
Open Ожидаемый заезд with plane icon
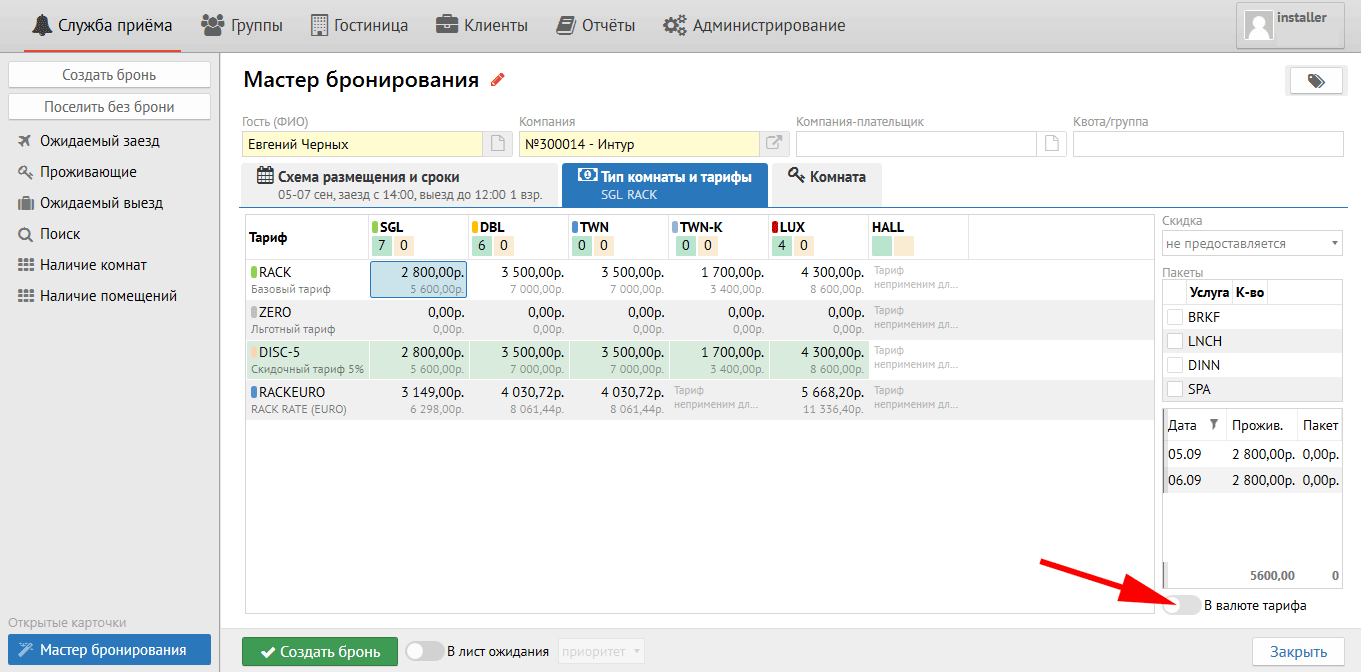[99, 141]
